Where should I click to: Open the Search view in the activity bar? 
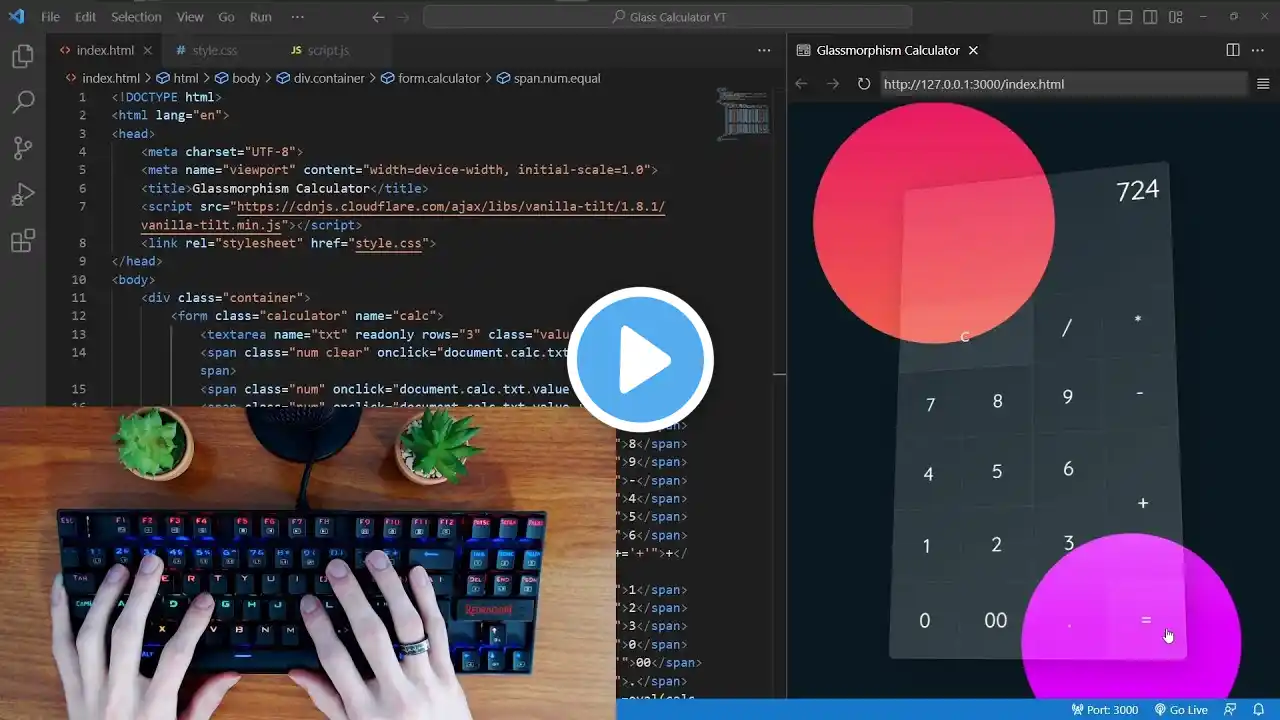click(x=22, y=102)
